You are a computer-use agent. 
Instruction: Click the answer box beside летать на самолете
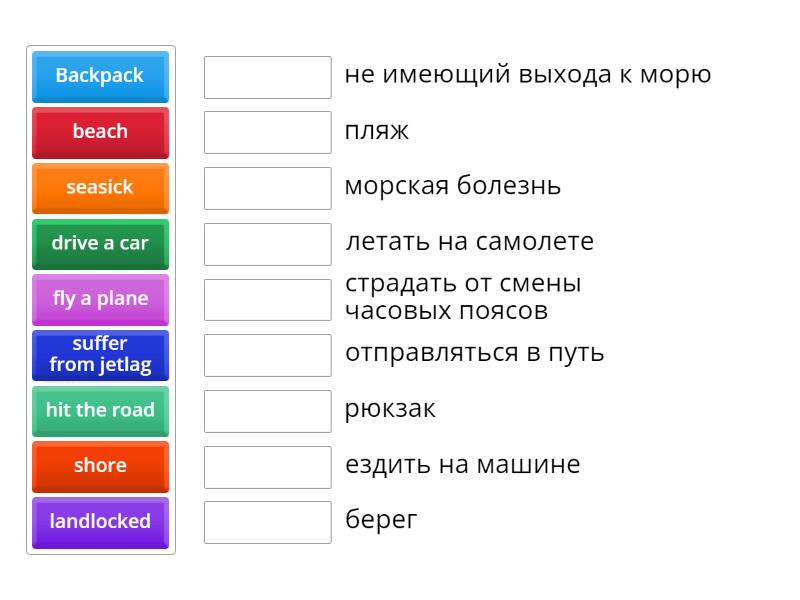coord(266,241)
